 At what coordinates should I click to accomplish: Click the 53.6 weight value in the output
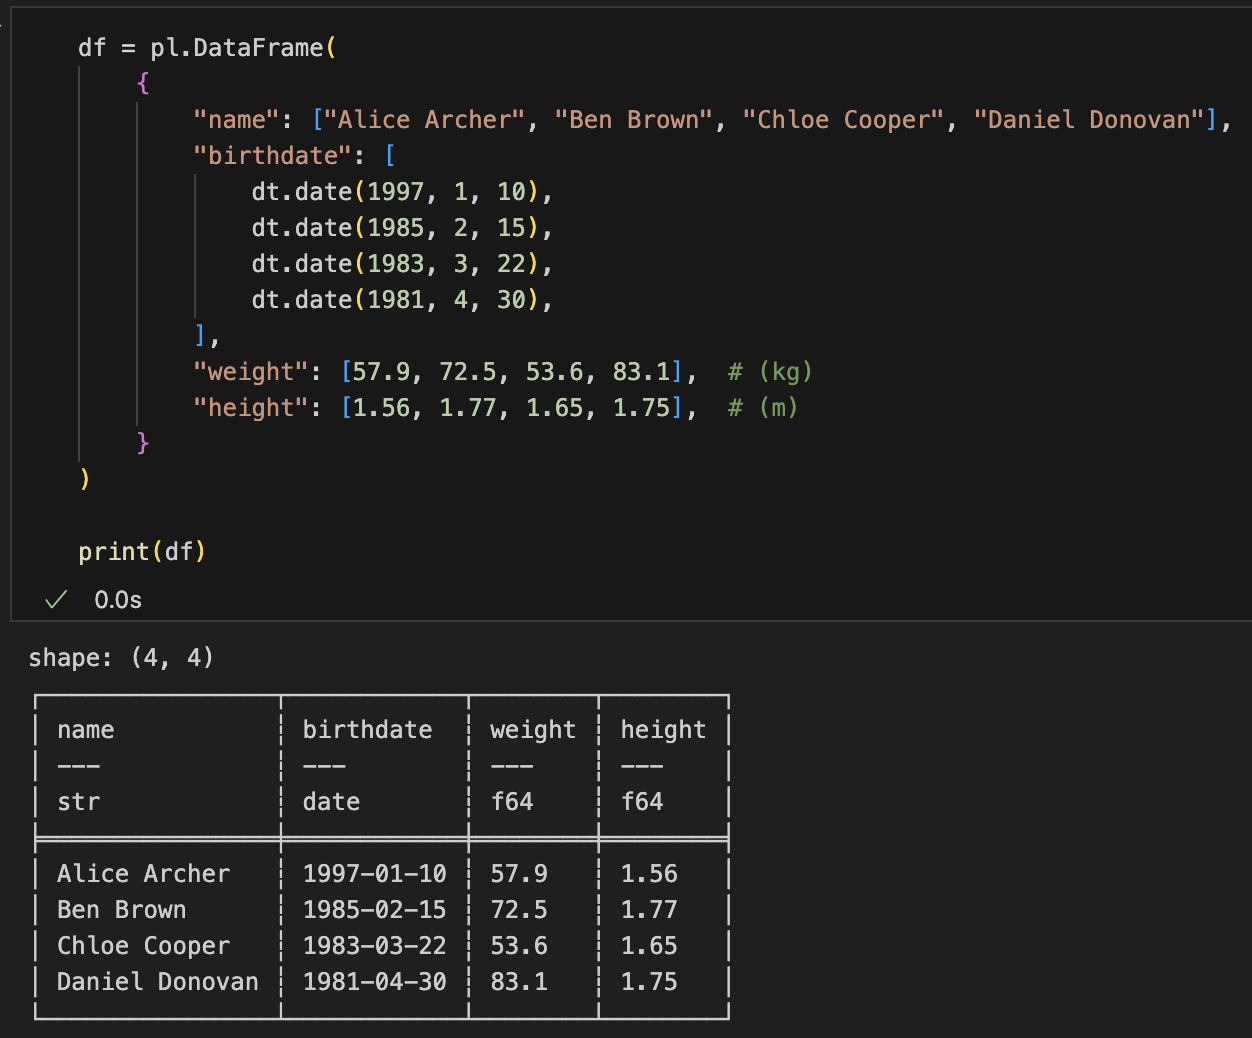coord(519,946)
